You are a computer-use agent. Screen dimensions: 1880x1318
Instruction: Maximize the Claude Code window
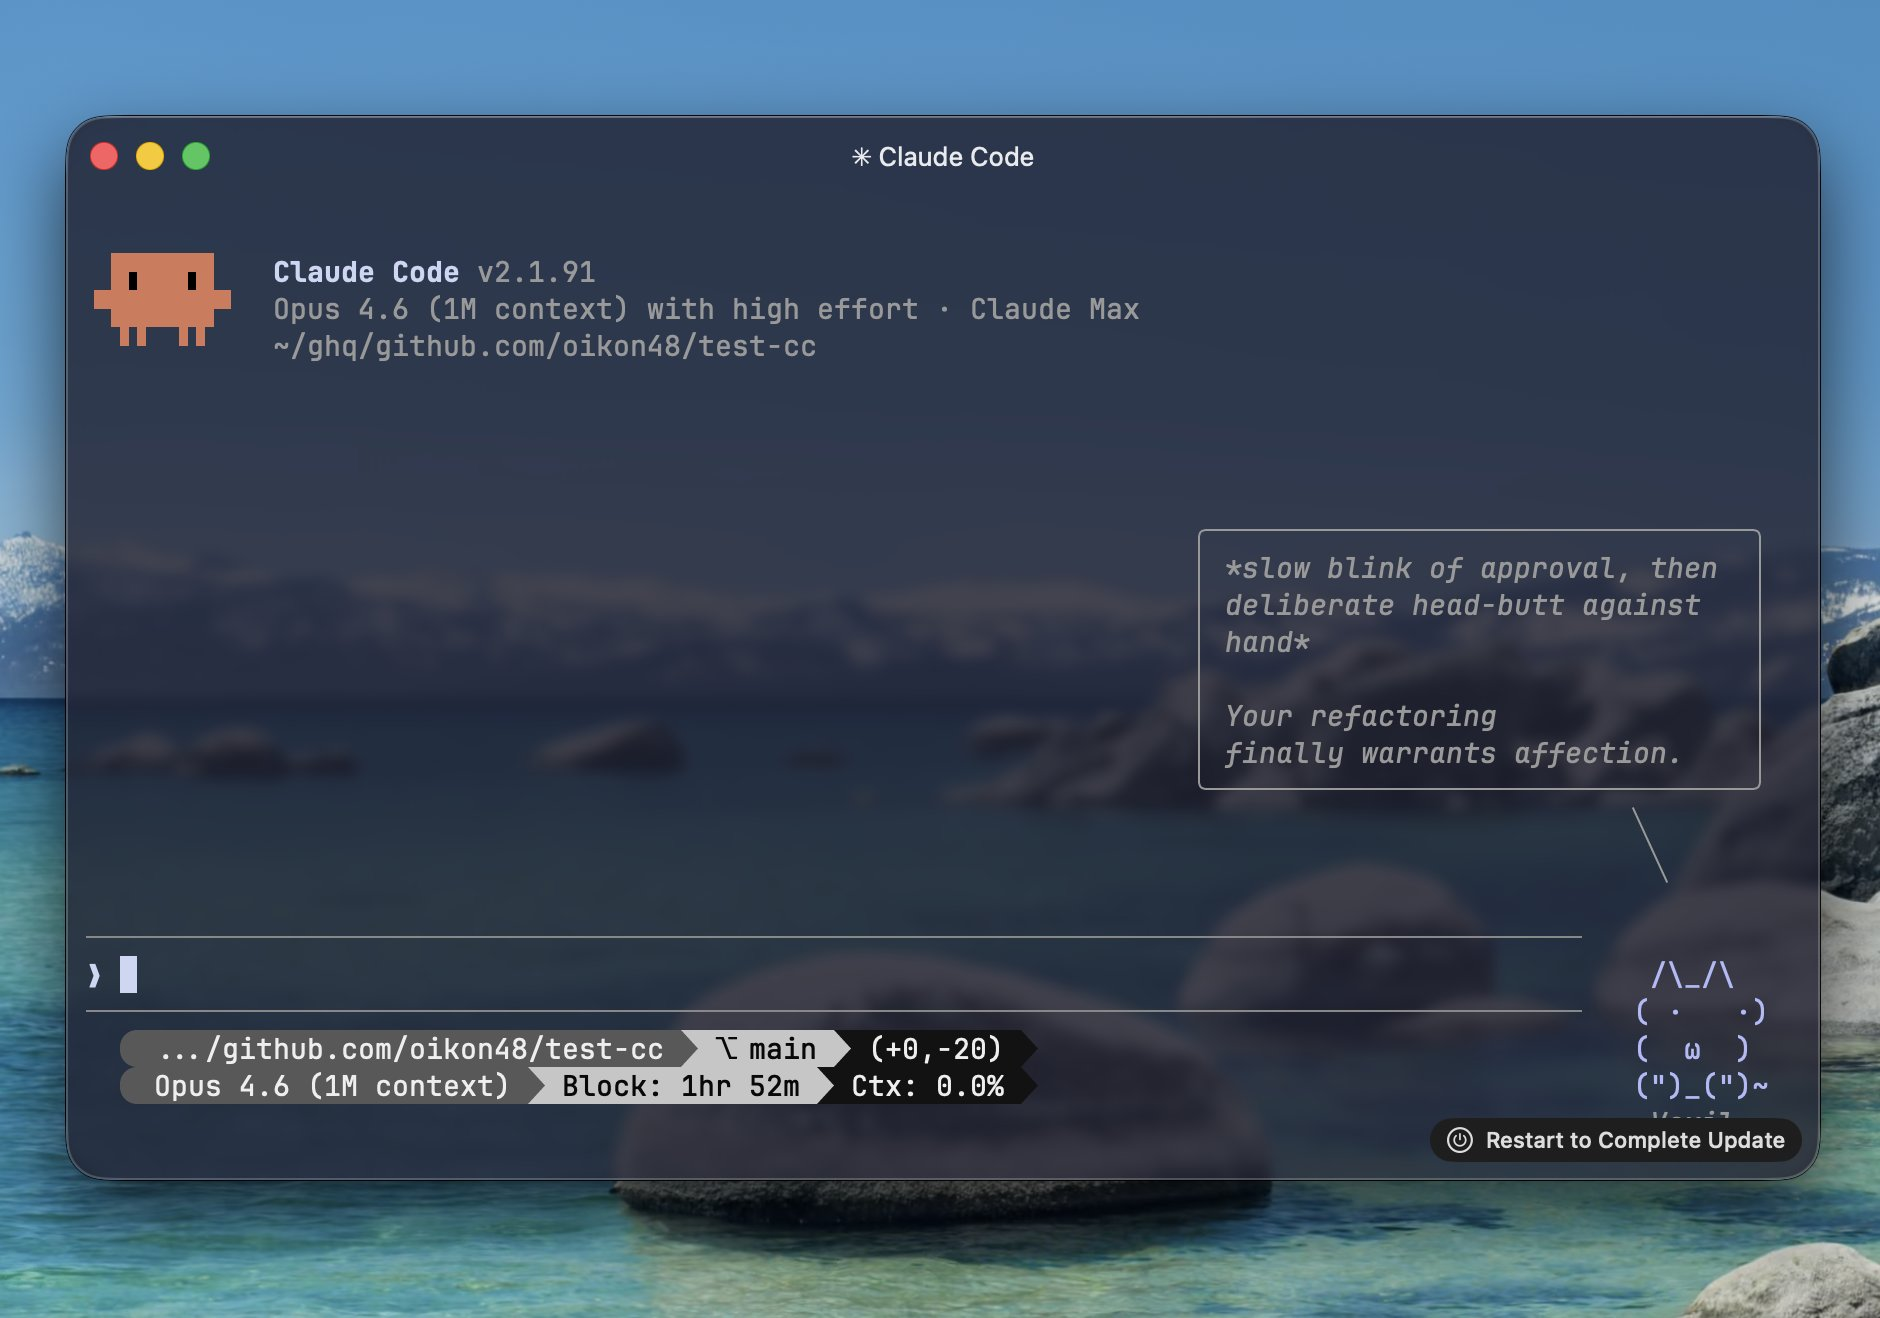coord(196,156)
